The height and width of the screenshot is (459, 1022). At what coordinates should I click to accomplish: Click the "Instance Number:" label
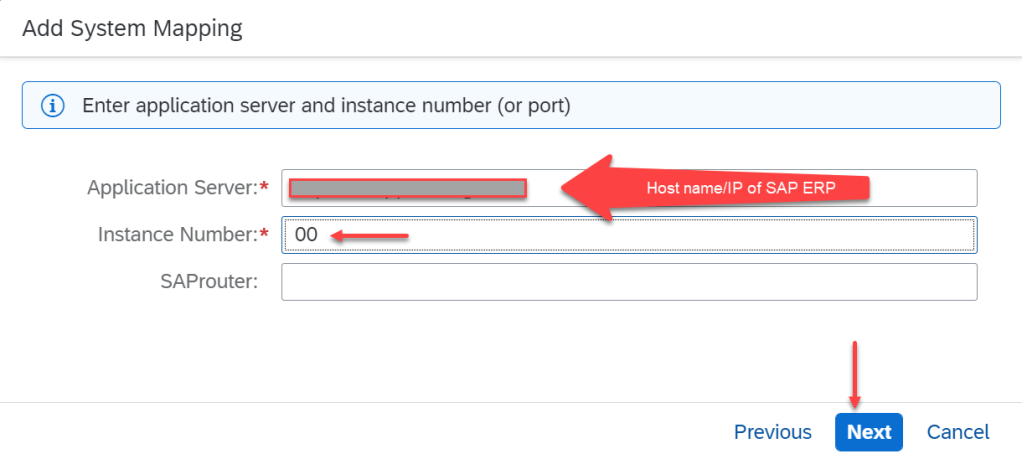tap(178, 235)
